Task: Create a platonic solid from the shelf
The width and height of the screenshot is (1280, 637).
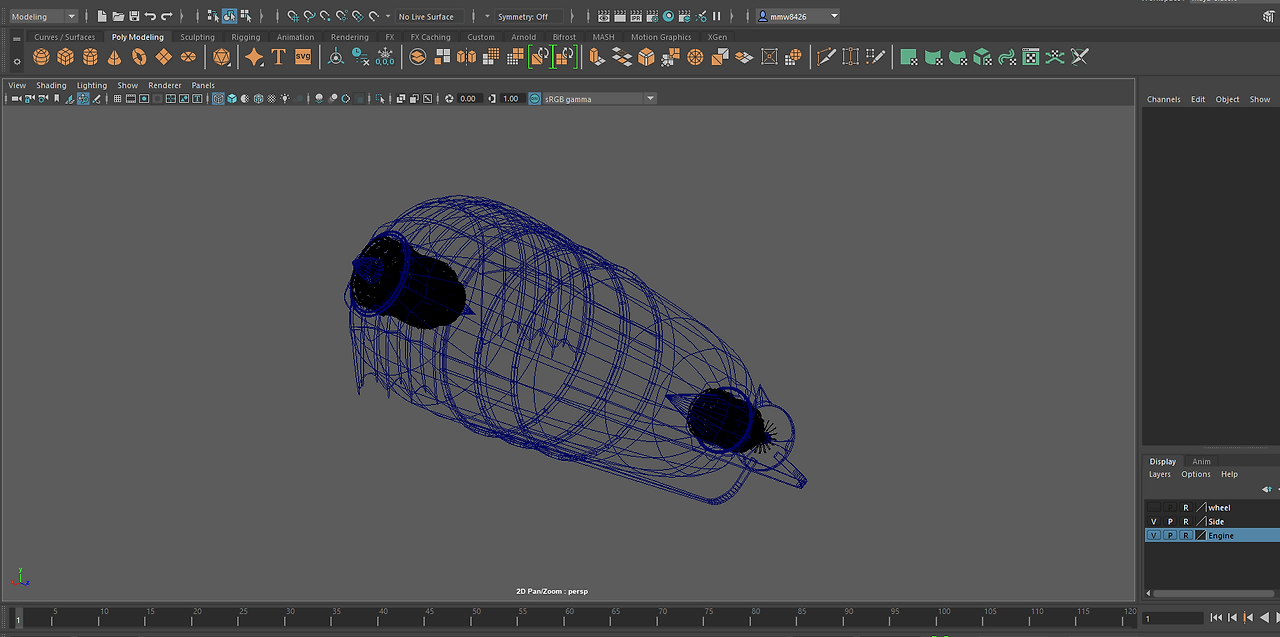Action: (x=221, y=57)
